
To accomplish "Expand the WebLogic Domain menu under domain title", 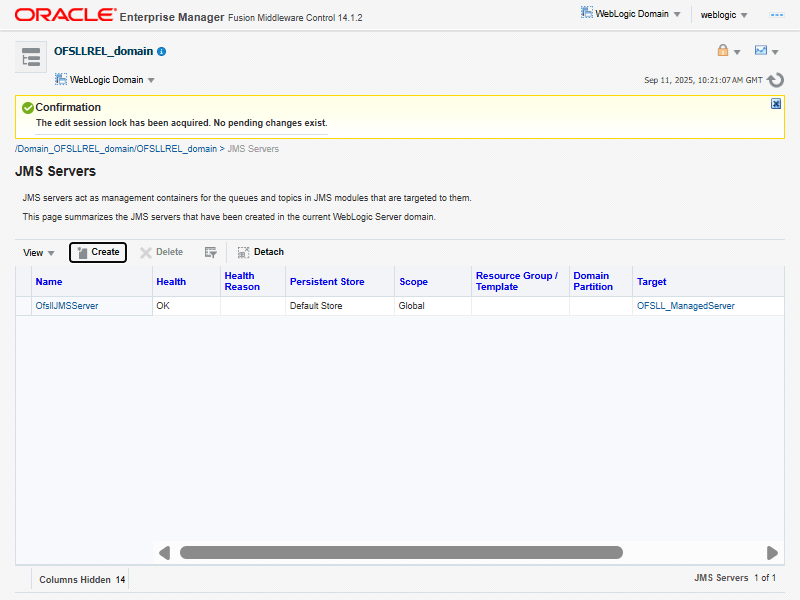I will pyautogui.click(x=105, y=80).
